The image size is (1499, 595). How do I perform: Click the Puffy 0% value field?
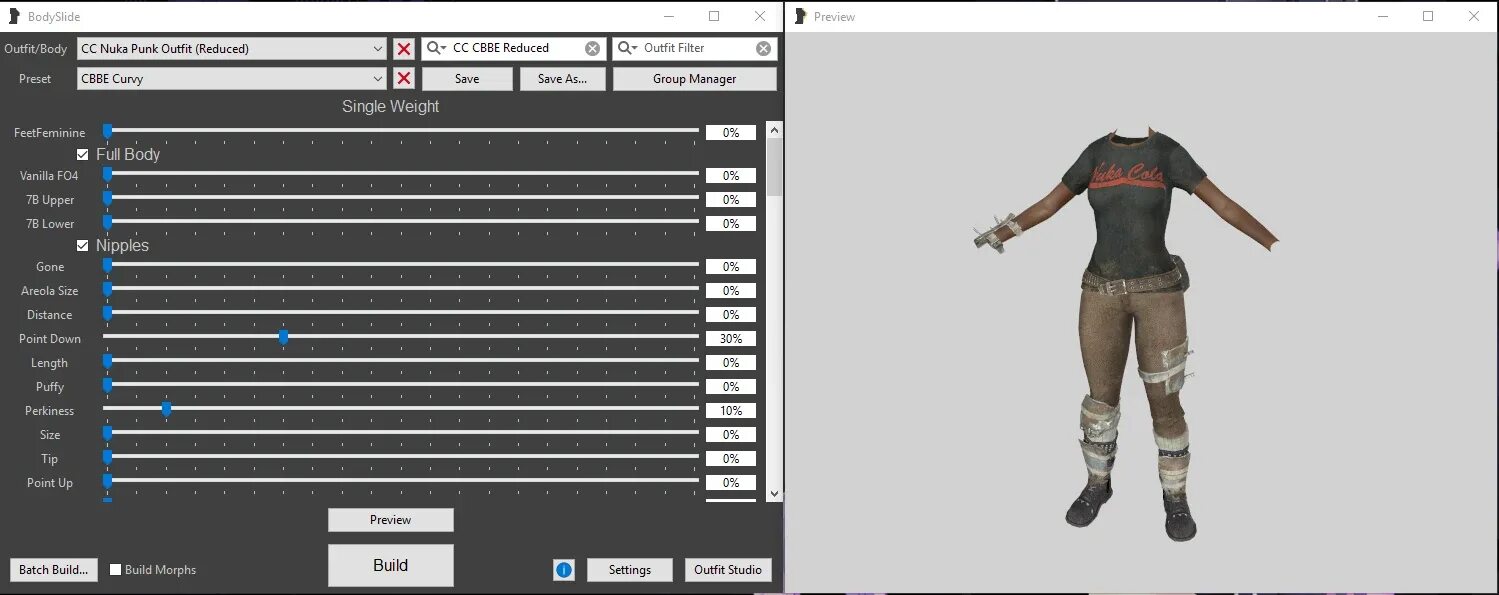731,387
